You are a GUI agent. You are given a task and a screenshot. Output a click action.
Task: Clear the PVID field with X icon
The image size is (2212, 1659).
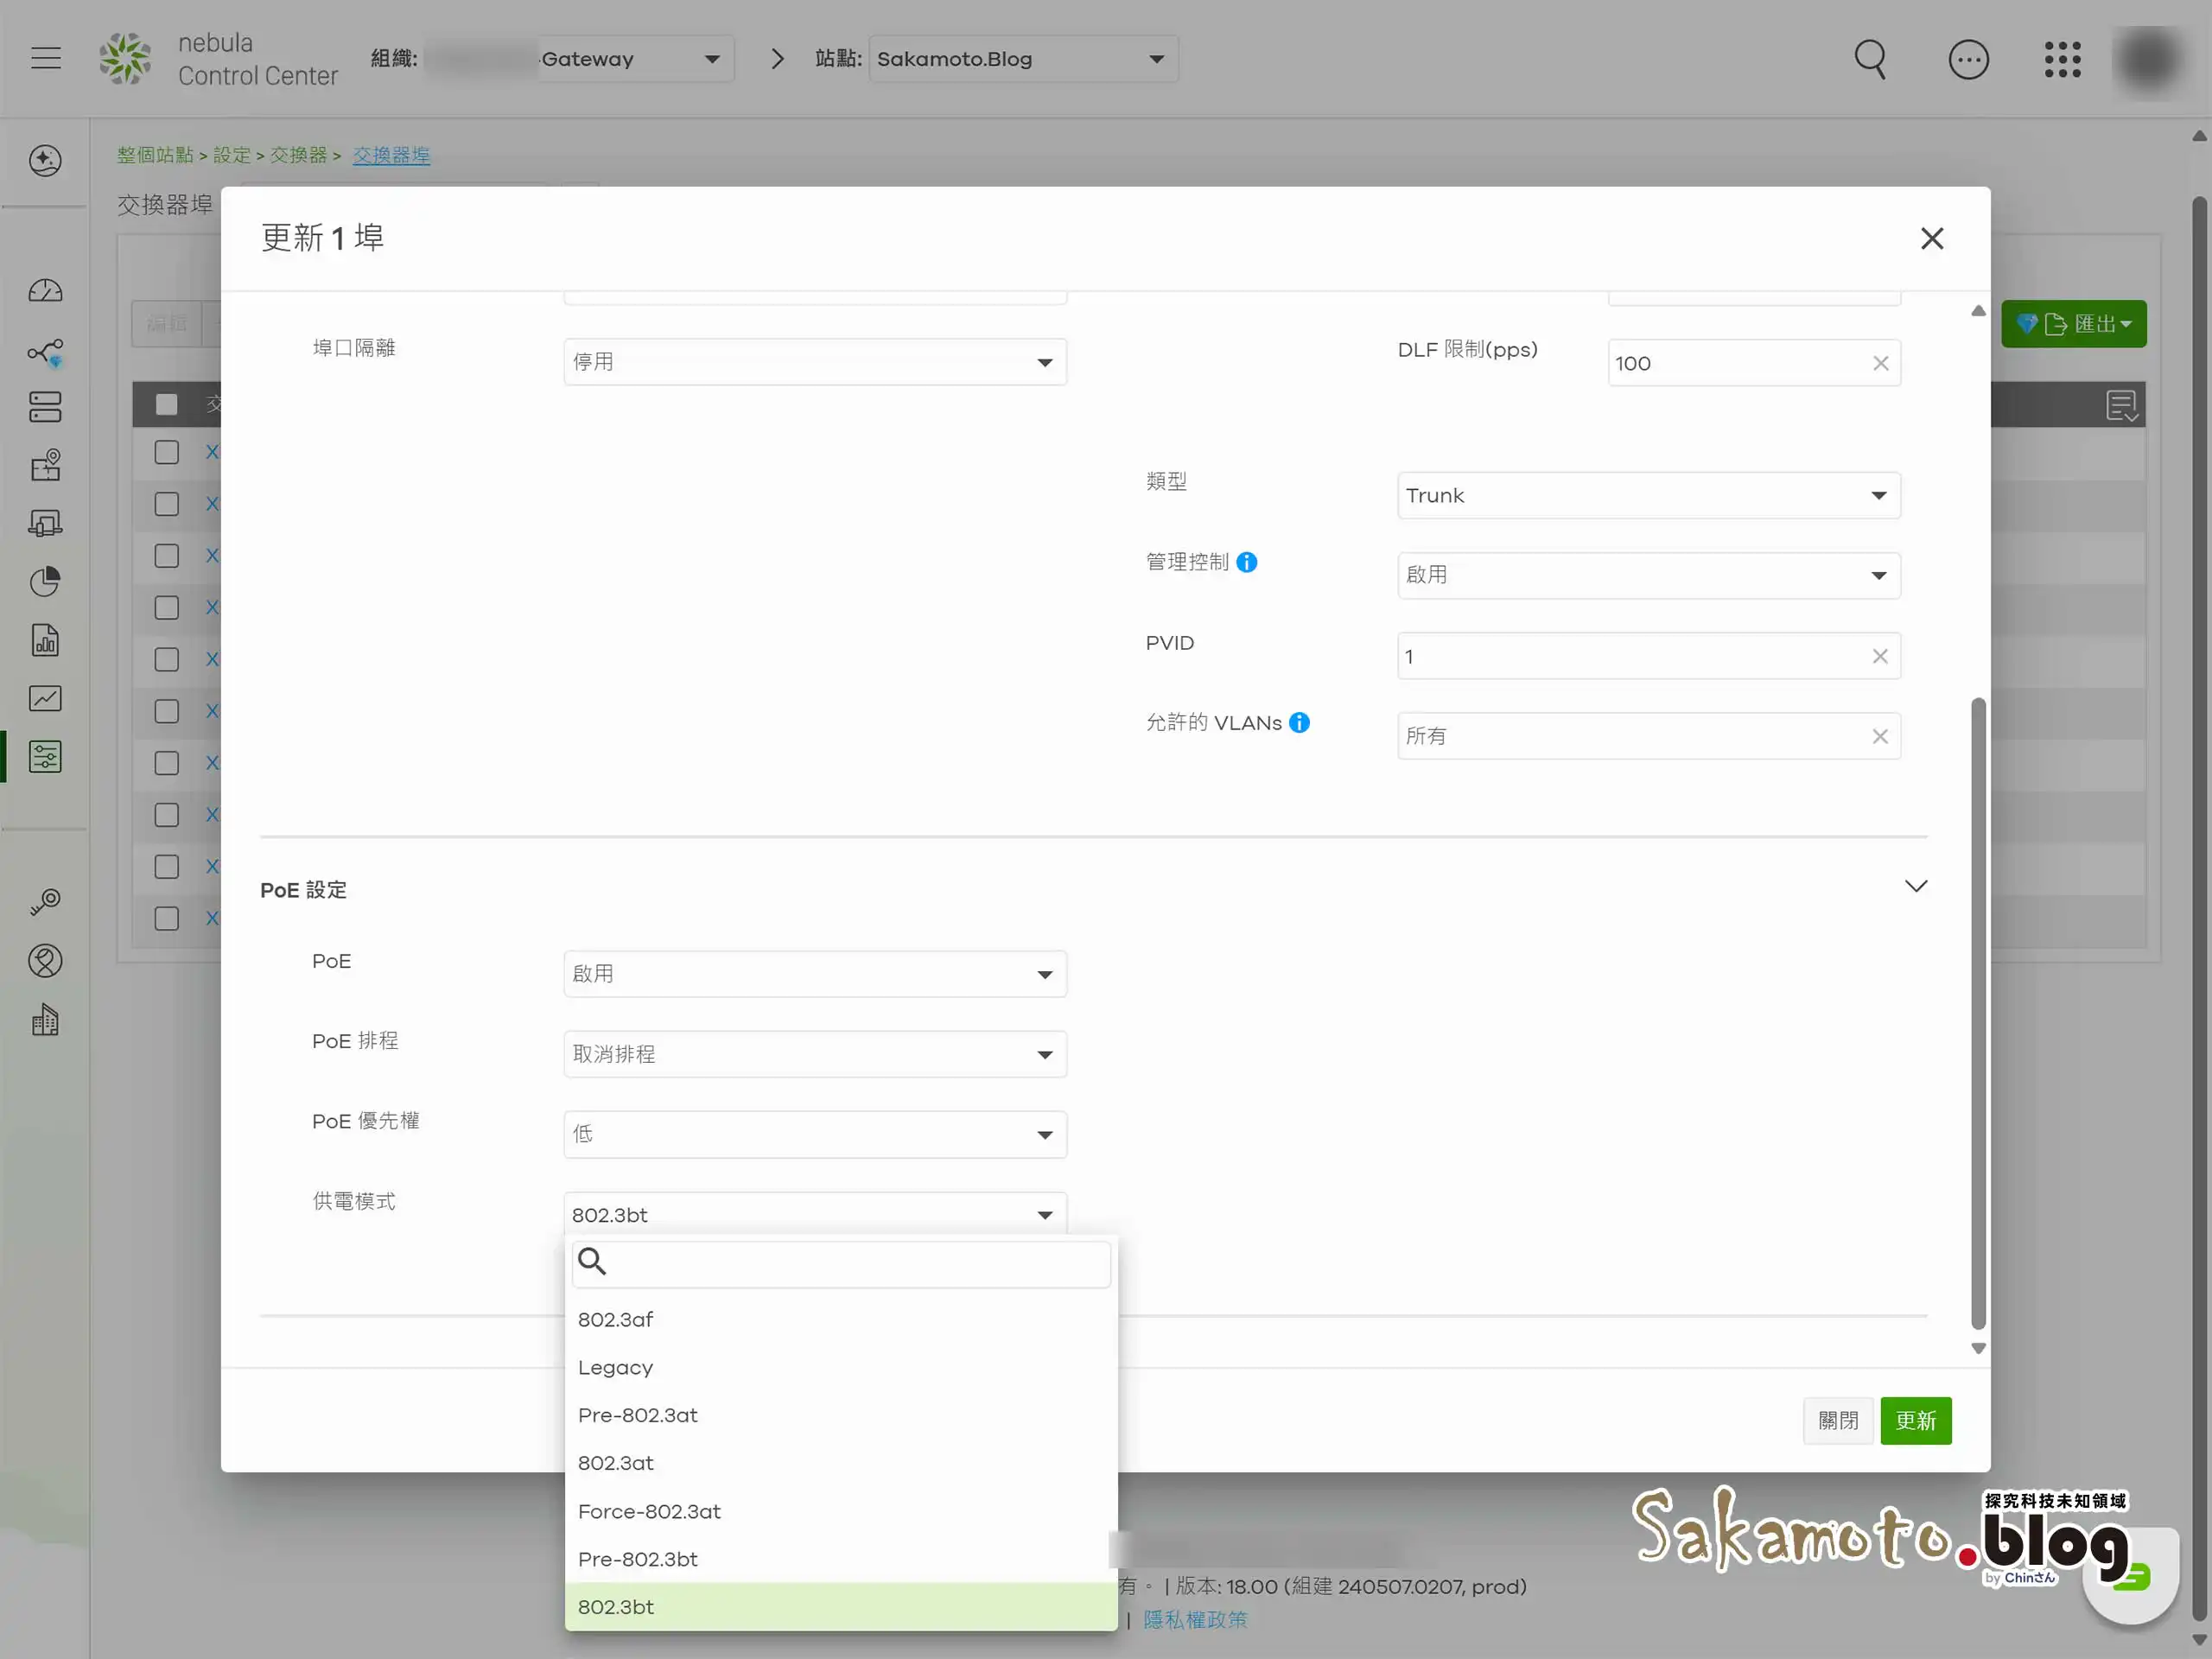1879,656
